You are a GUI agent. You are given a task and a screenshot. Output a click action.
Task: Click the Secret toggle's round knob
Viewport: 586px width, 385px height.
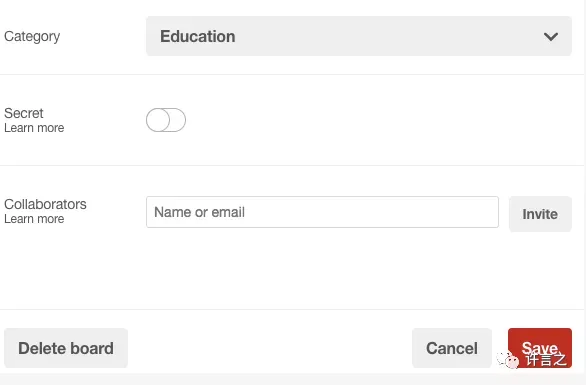tap(158, 120)
